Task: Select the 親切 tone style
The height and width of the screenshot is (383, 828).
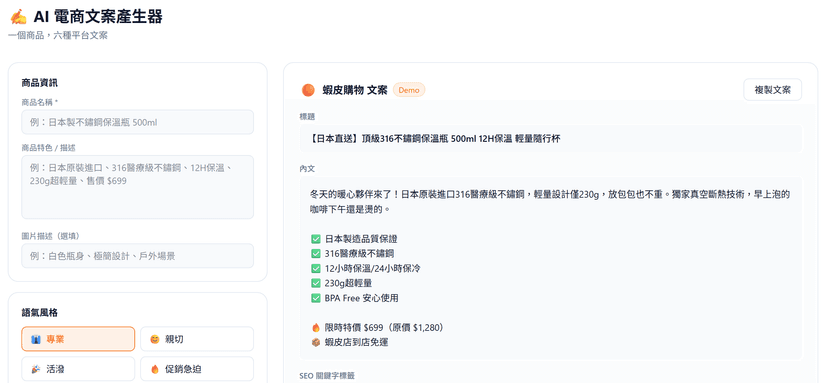Action: pos(196,339)
